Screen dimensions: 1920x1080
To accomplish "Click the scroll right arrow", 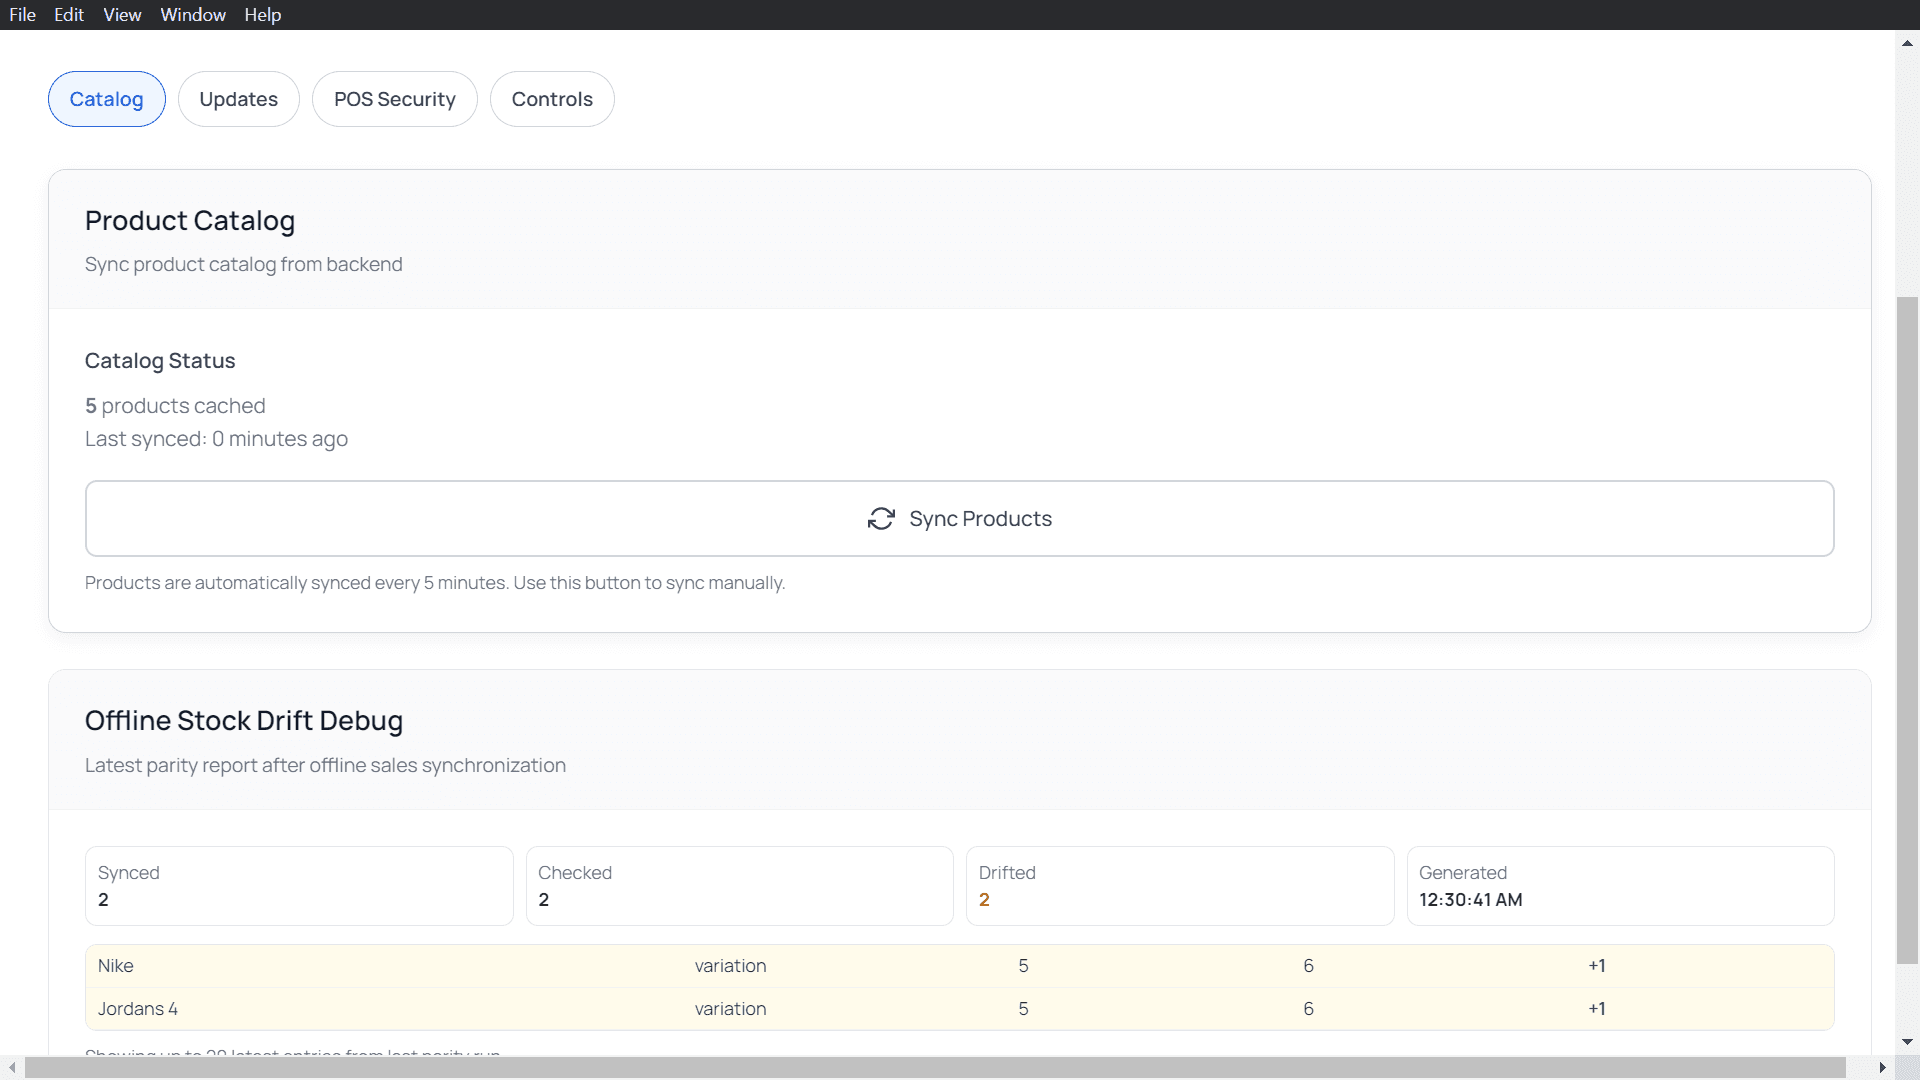I will 1883,1068.
